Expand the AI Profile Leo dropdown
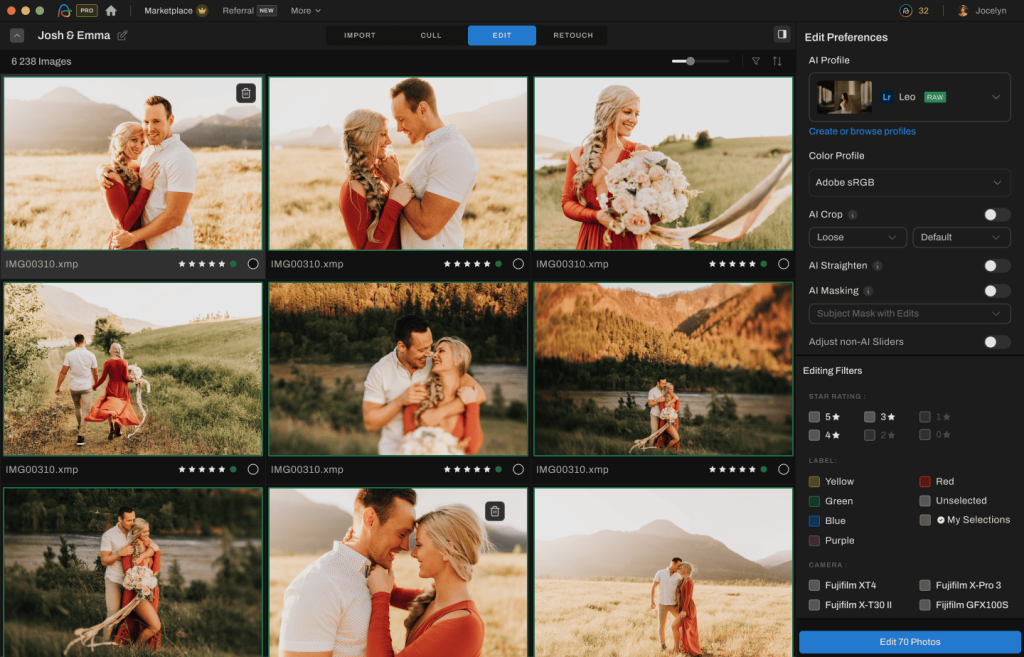 [996, 97]
